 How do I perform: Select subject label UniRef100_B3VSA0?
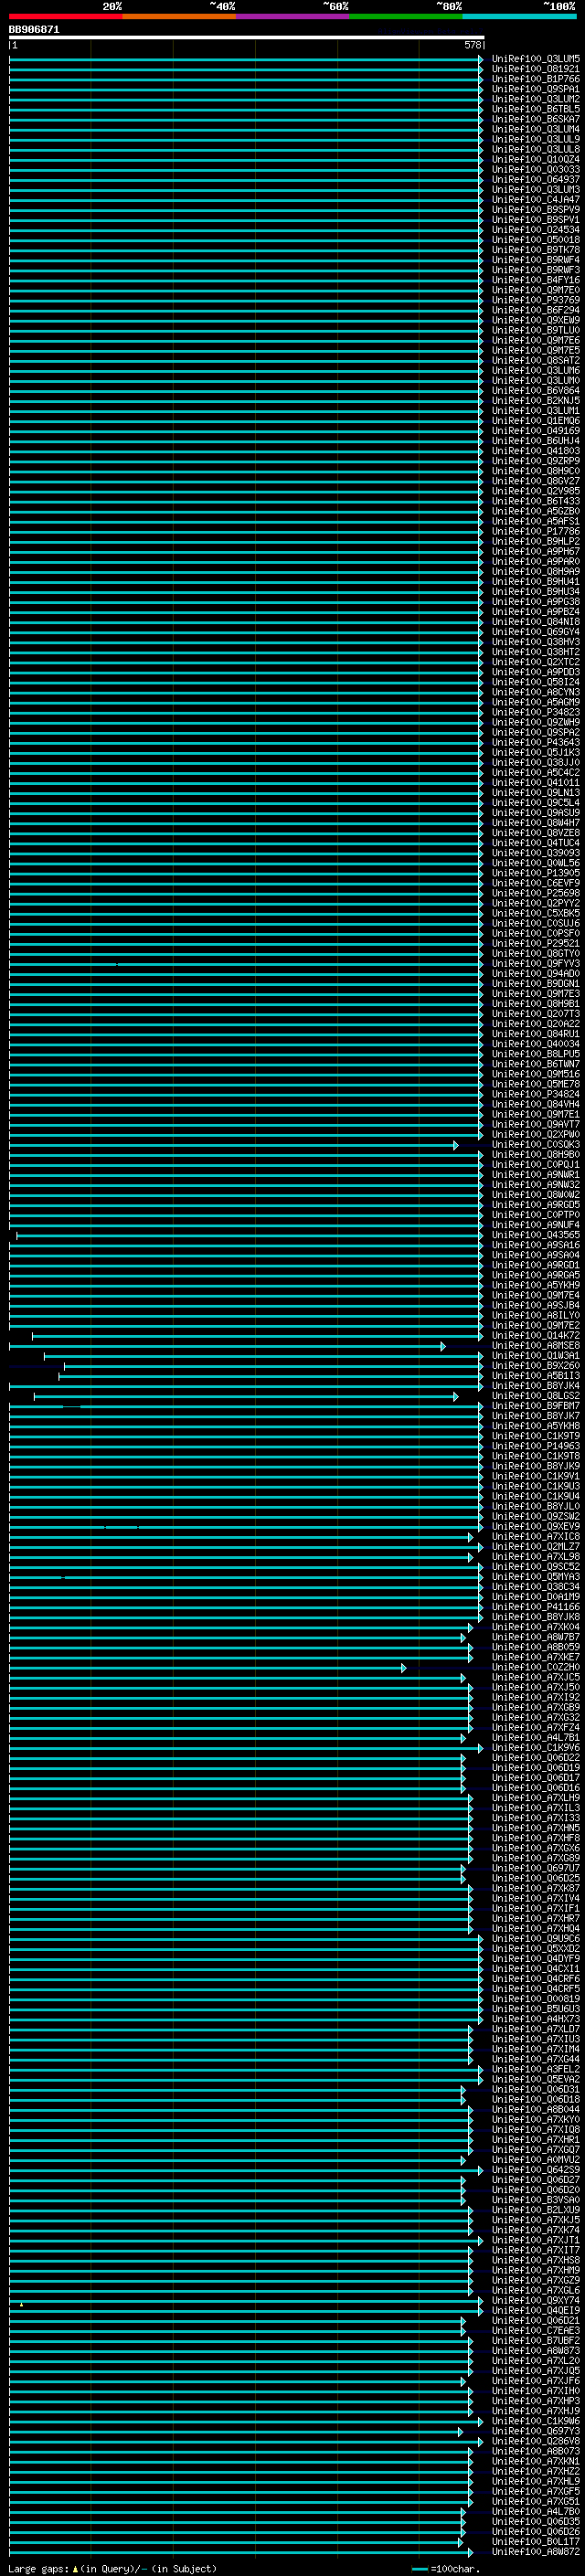coord(536,2200)
